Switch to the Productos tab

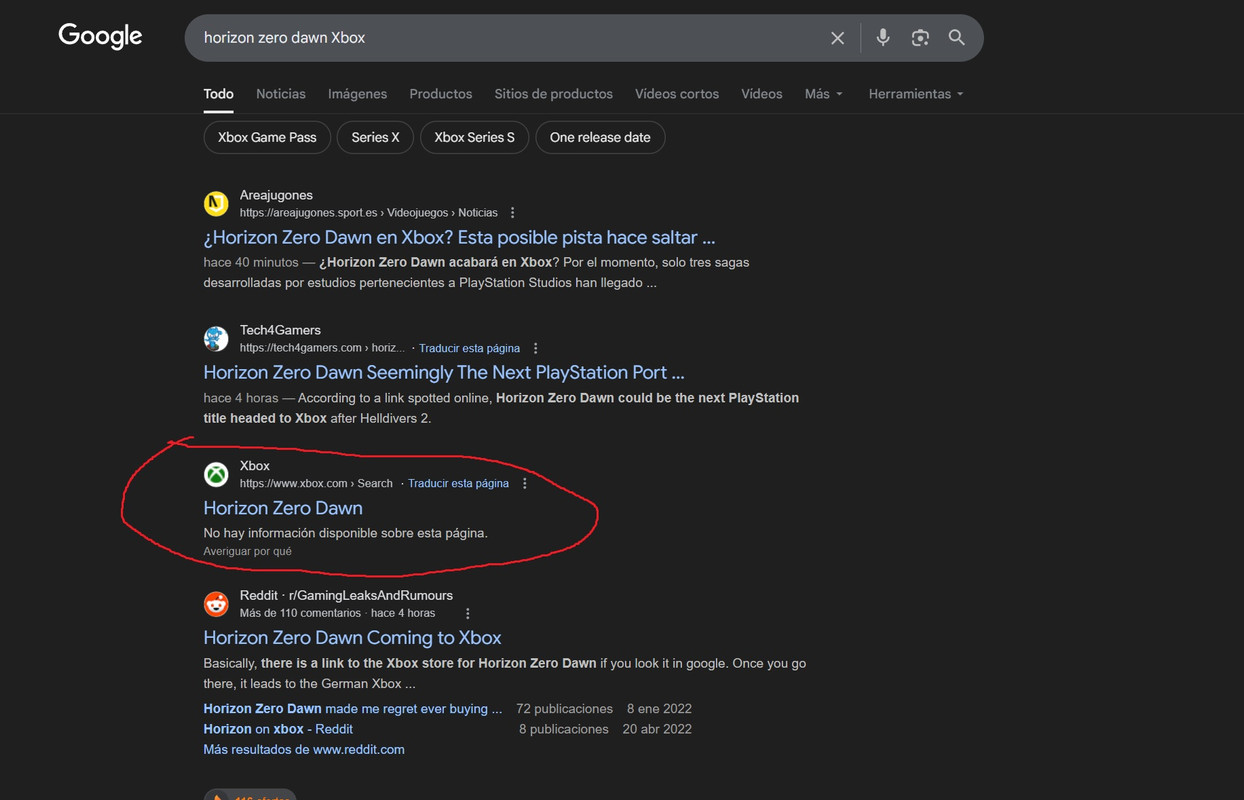441,94
